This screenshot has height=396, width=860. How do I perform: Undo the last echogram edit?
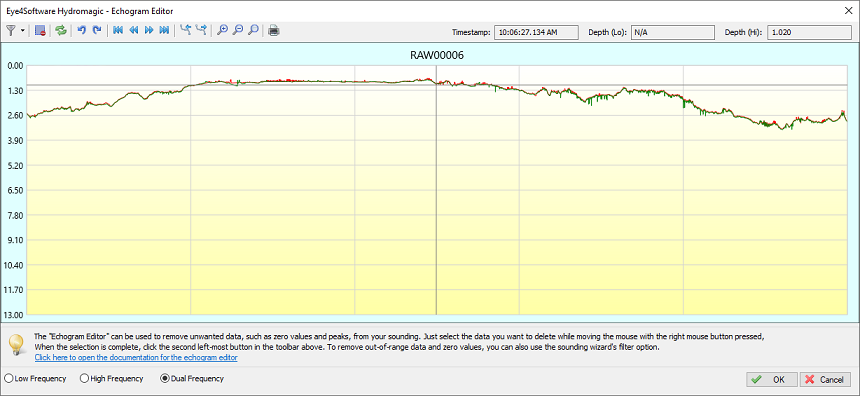pyautogui.click(x=82, y=31)
